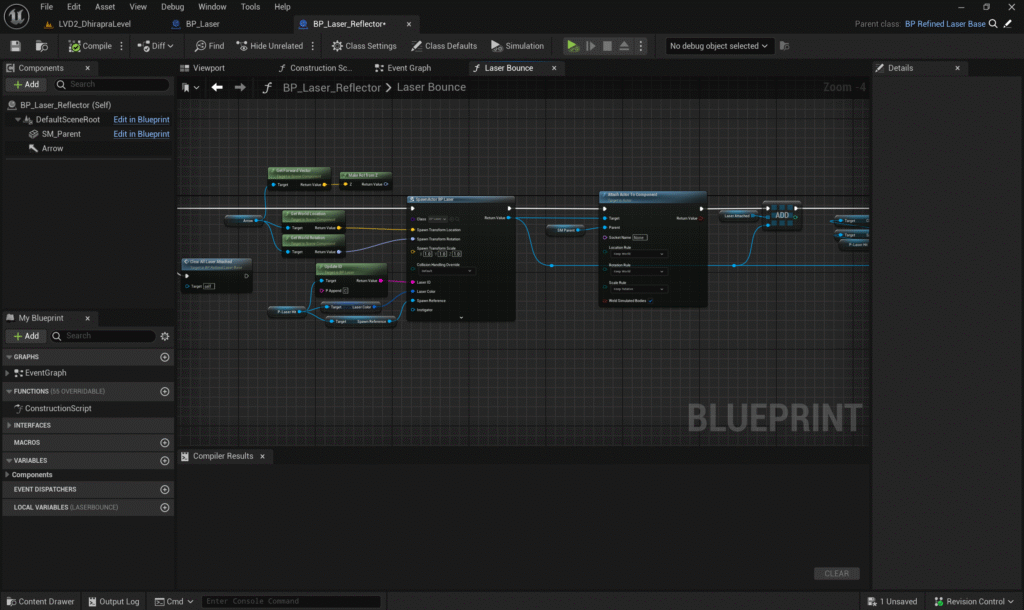
Task: Click Edit in Blueprint for SM_Parent
Action: coord(141,134)
